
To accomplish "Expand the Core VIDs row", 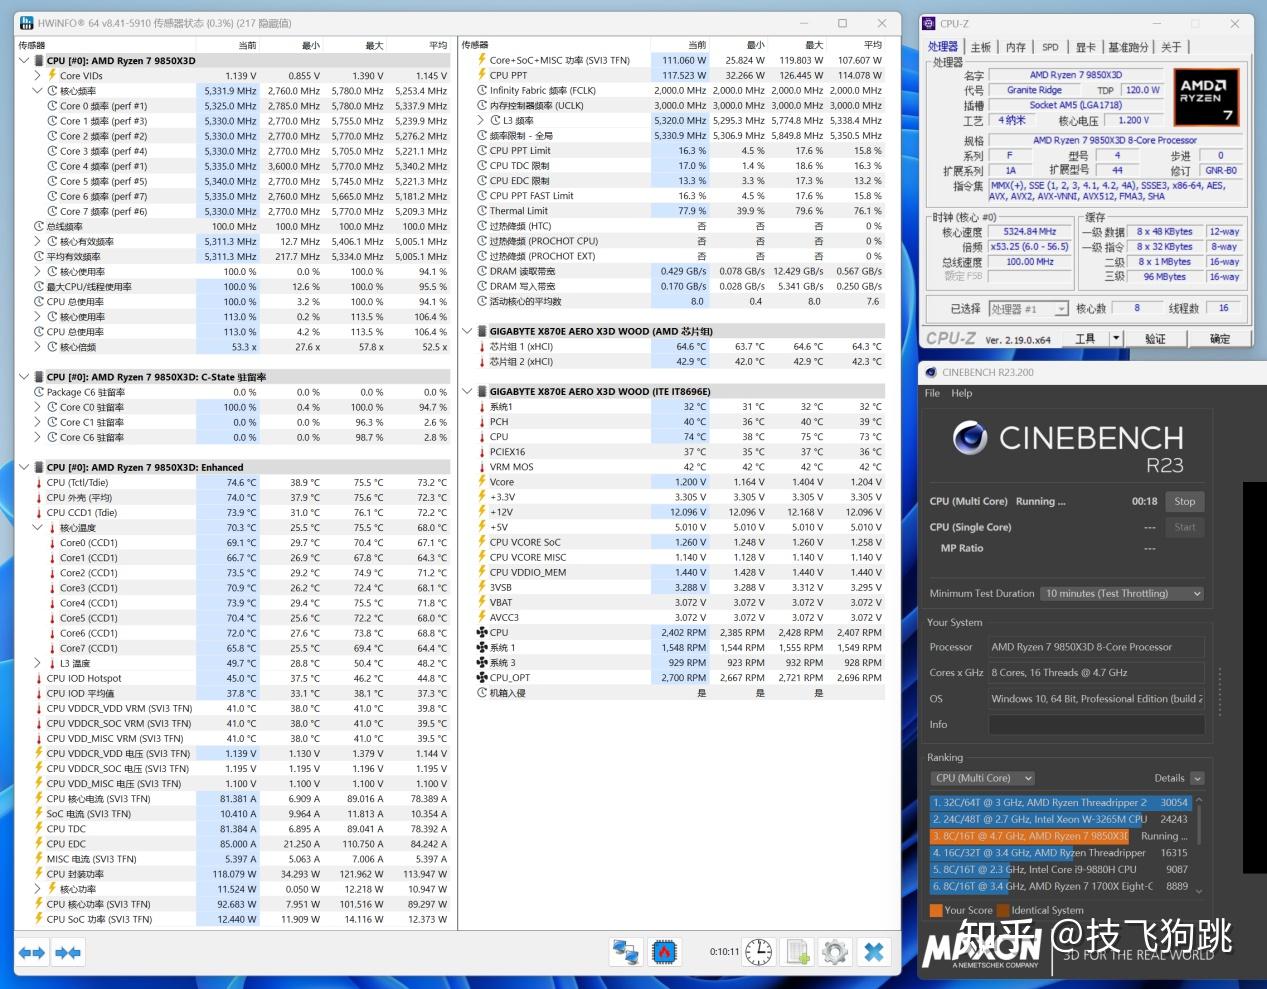I will coord(38,76).
